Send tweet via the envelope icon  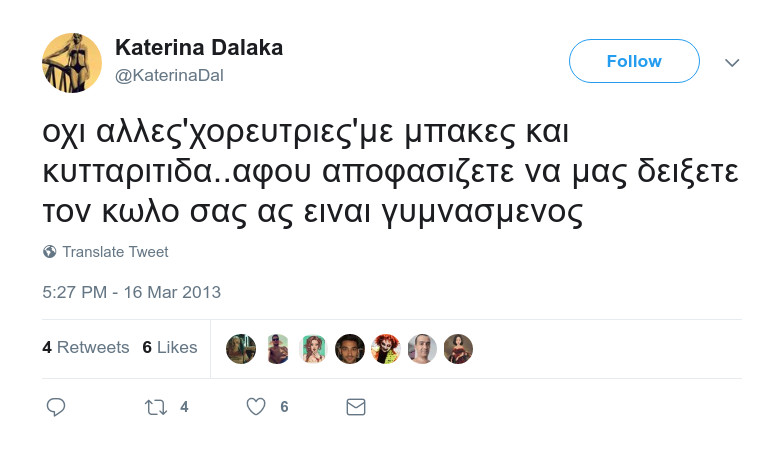coord(355,407)
